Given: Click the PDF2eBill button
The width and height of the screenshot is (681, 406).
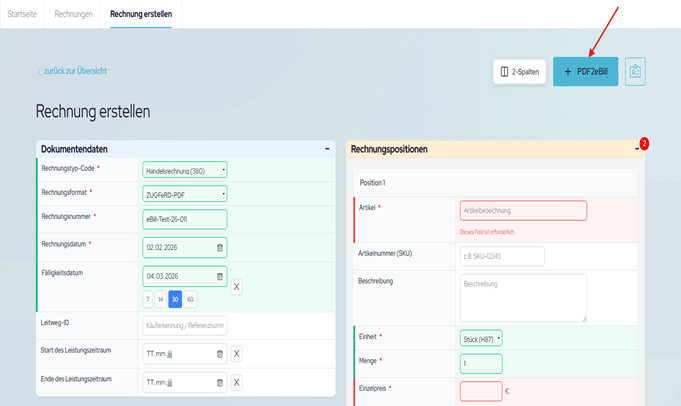Looking at the screenshot, I should (x=585, y=71).
